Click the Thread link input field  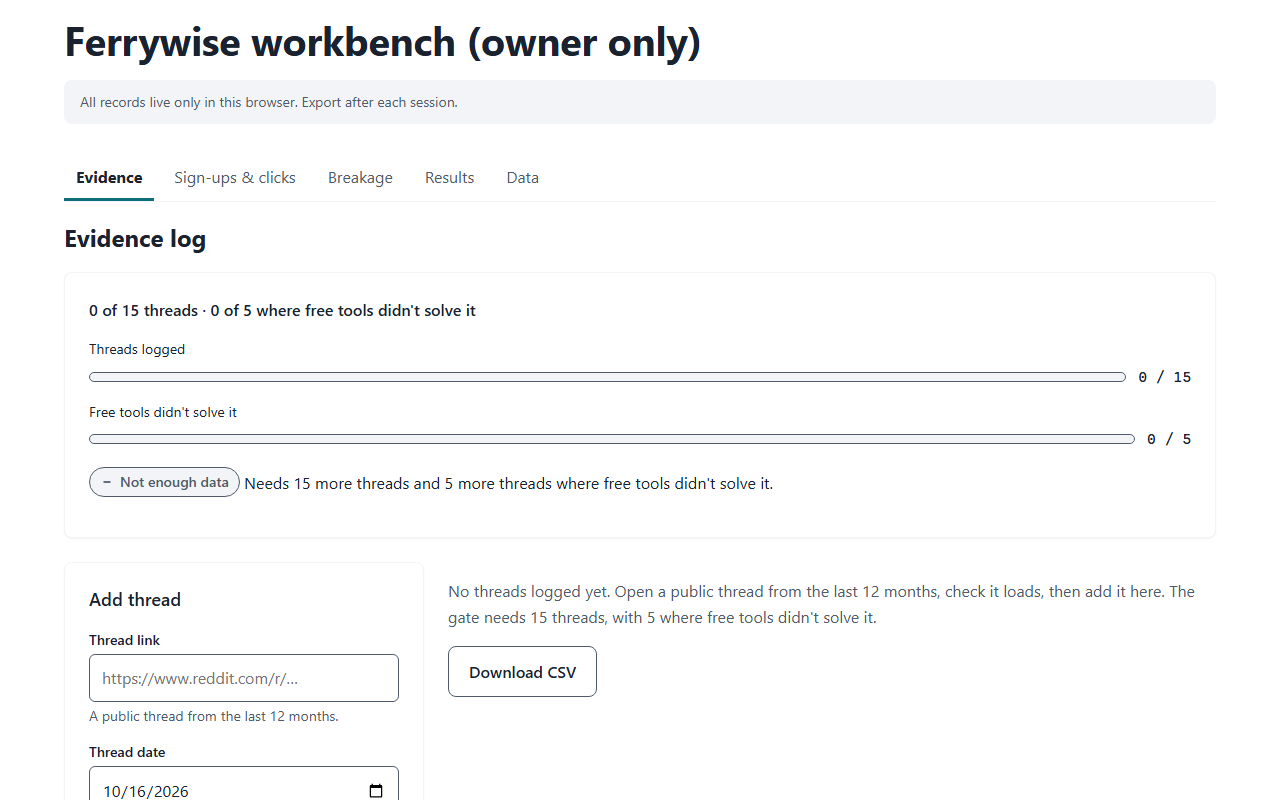[244, 678]
